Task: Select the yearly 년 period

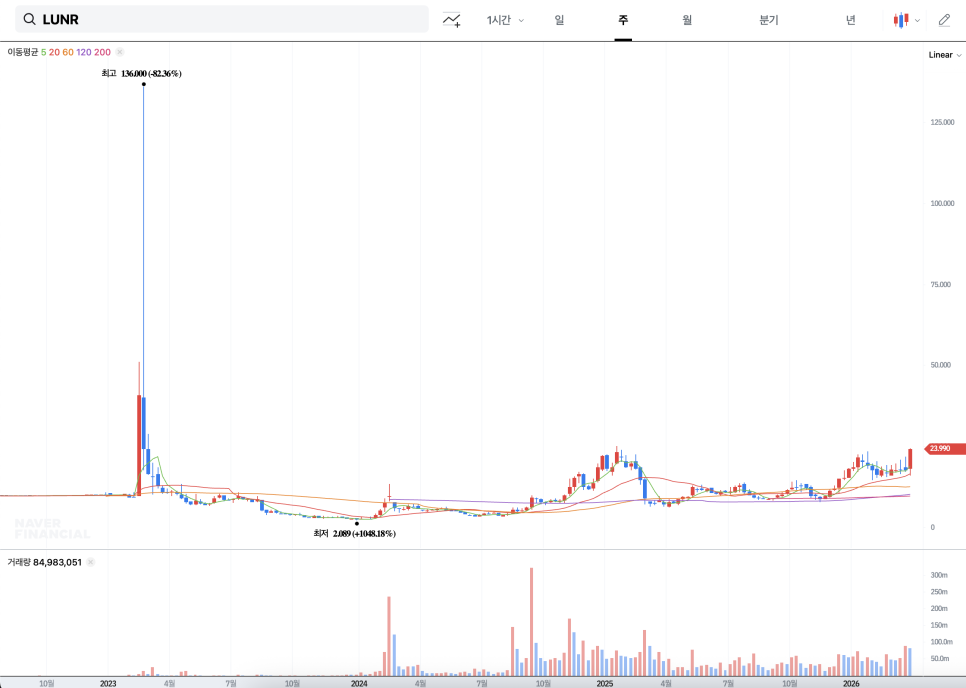Action: 850,20
